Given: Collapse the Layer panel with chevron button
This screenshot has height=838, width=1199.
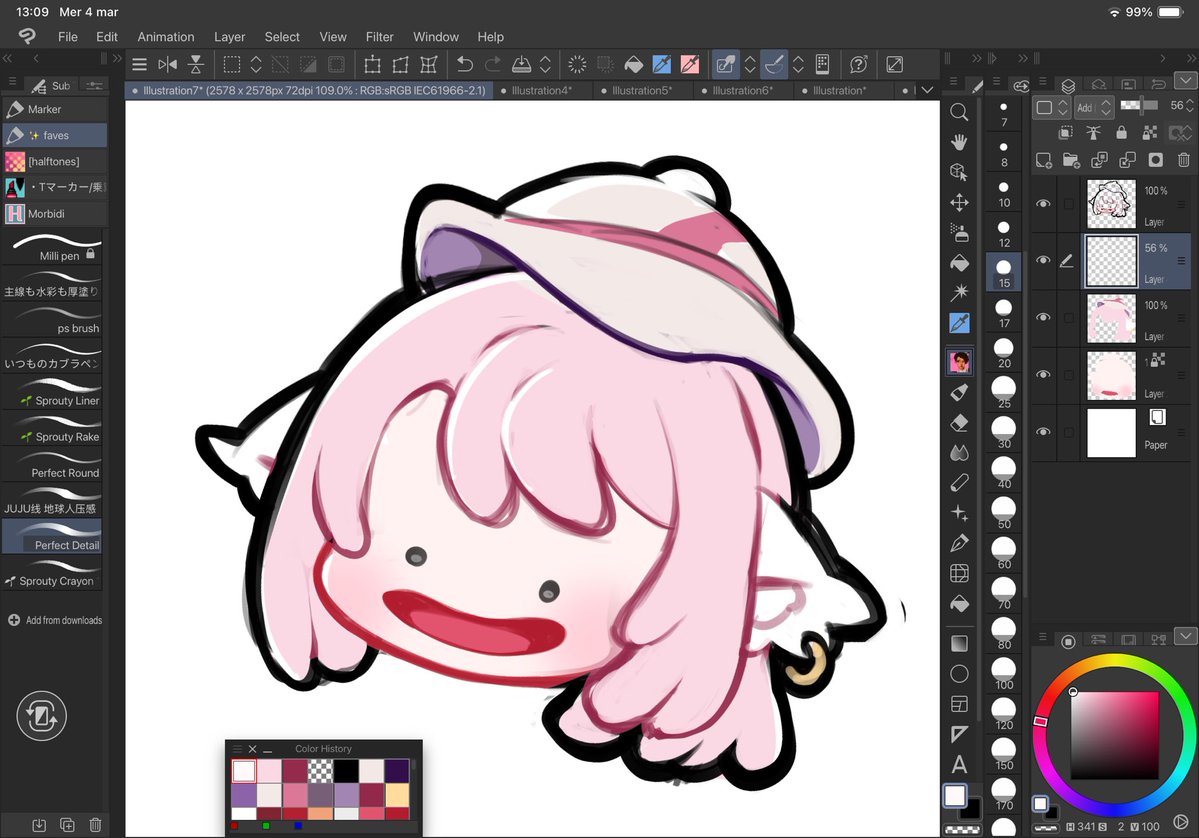Looking at the screenshot, I should click(1185, 80).
